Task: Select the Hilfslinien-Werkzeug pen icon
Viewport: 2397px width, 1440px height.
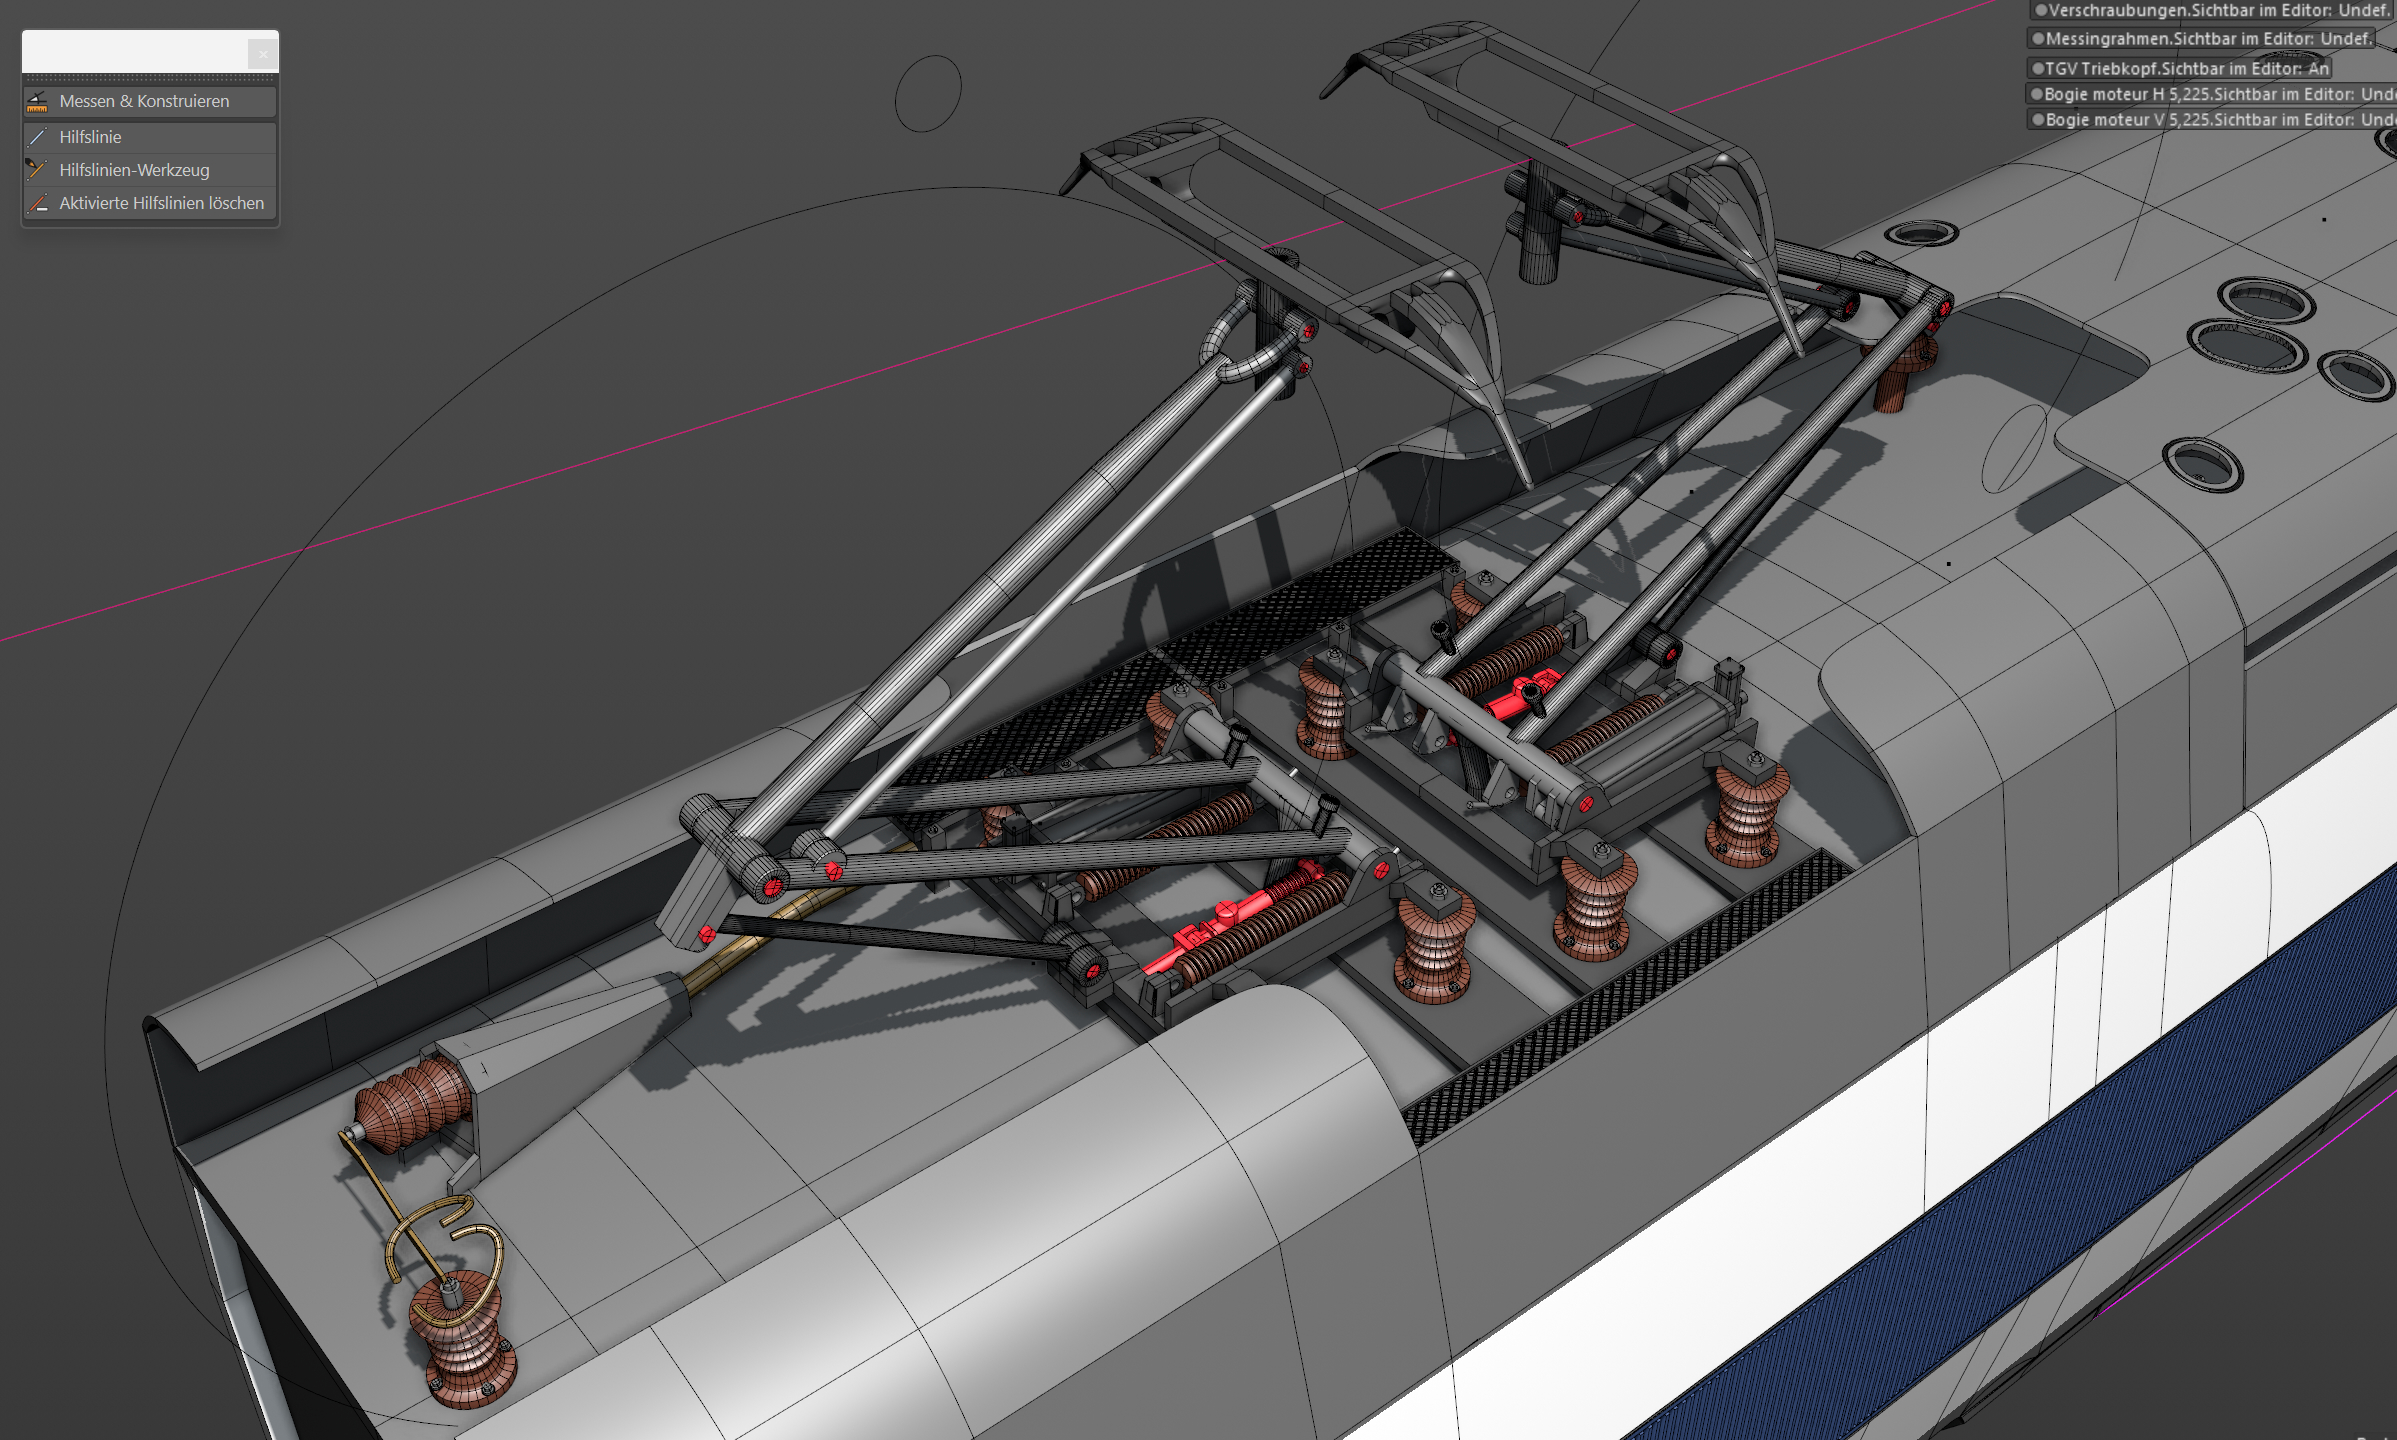Action: pyautogui.click(x=37, y=169)
